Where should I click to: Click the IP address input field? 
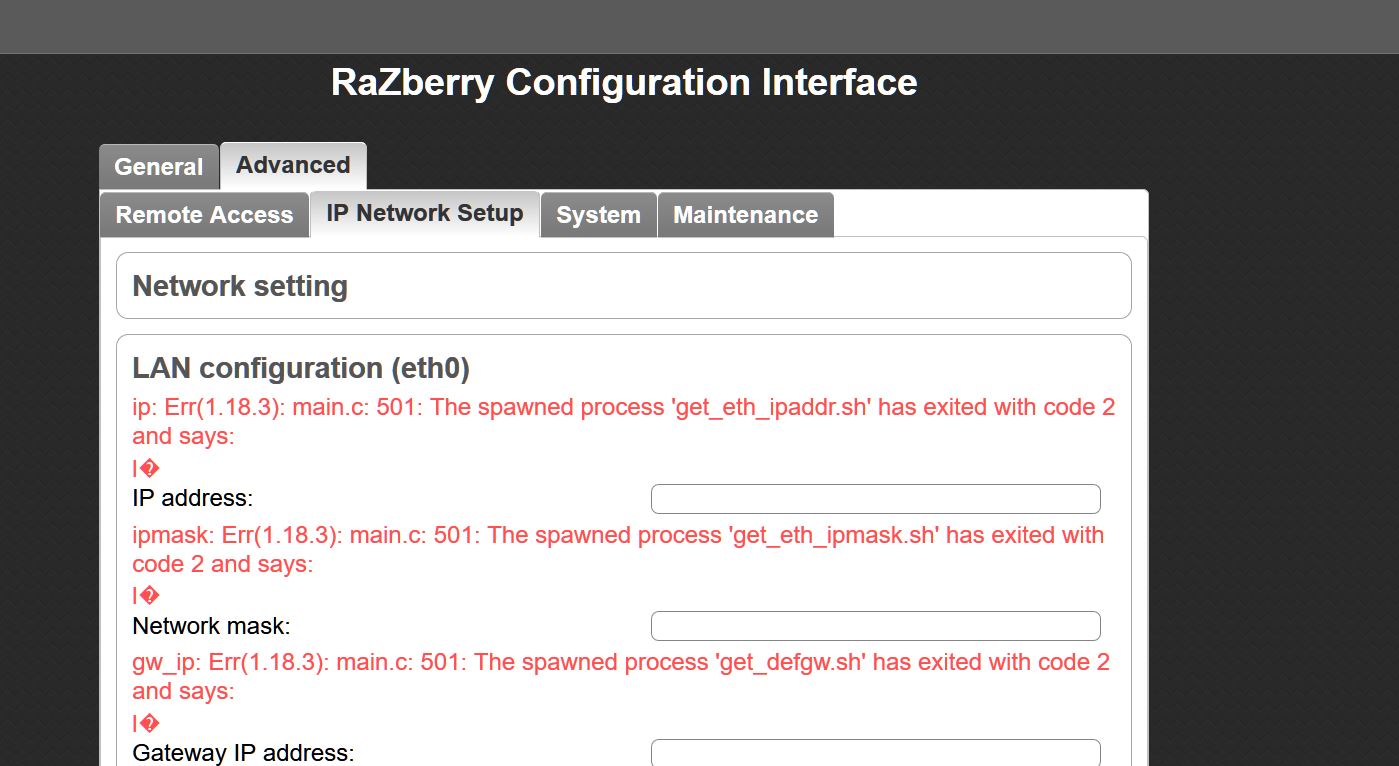pyautogui.click(x=875, y=499)
